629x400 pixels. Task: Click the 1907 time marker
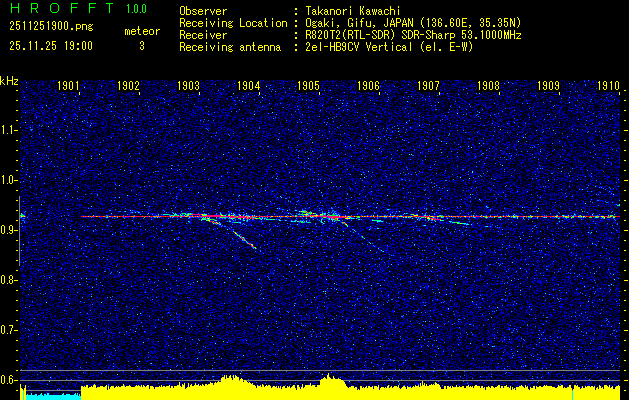(x=428, y=86)
